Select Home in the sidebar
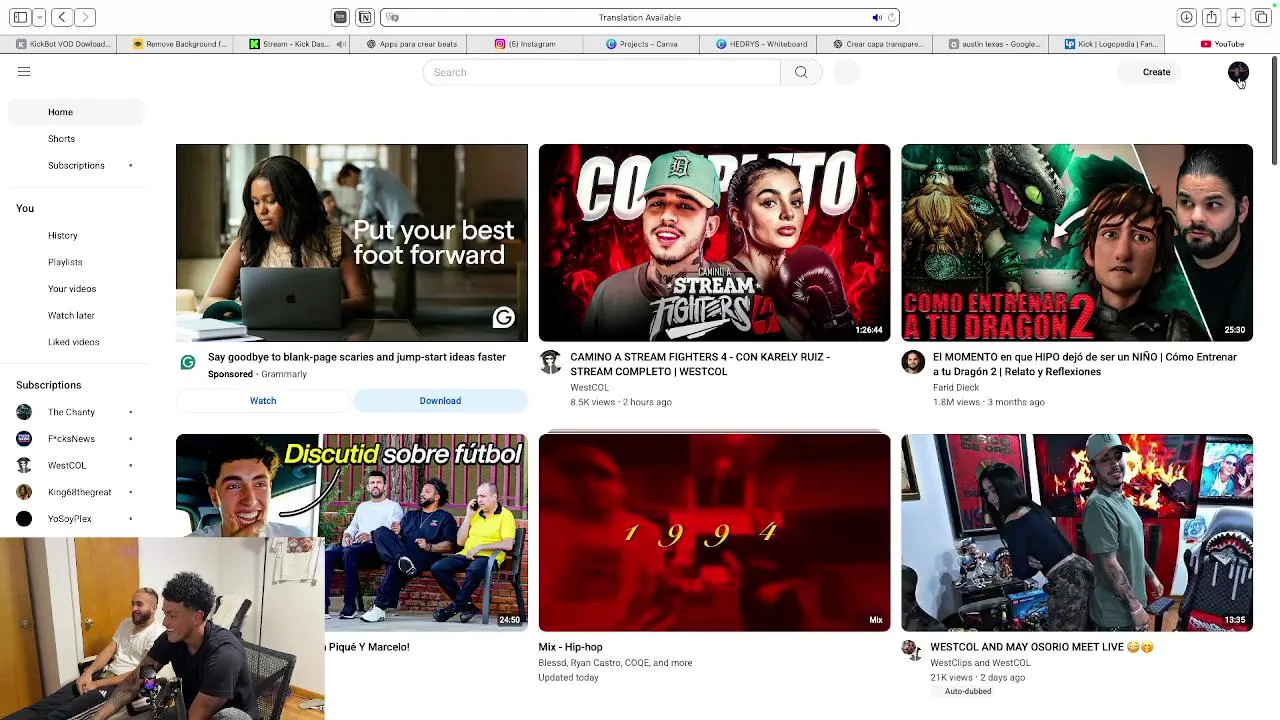This screenshot has height=720, width=1280. [76, 112]
